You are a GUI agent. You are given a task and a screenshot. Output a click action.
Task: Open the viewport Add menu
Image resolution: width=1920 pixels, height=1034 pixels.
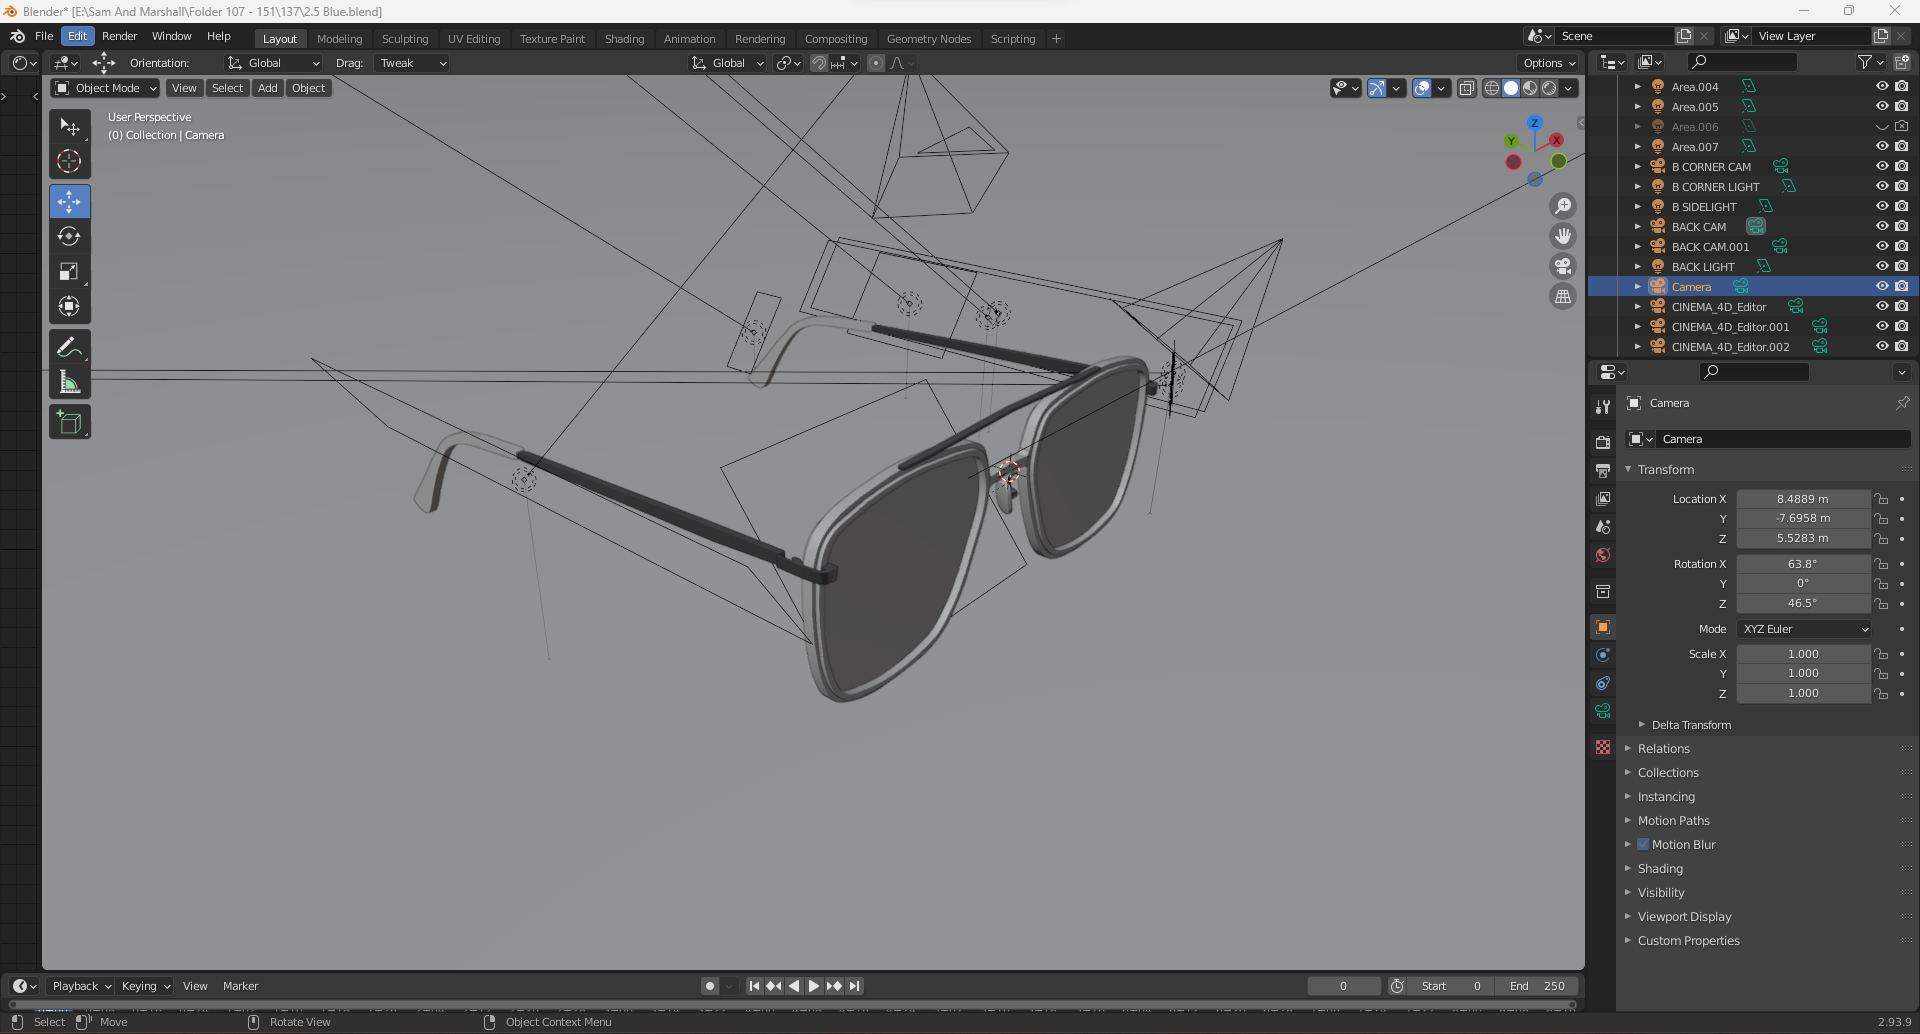(x=267, y=88)
